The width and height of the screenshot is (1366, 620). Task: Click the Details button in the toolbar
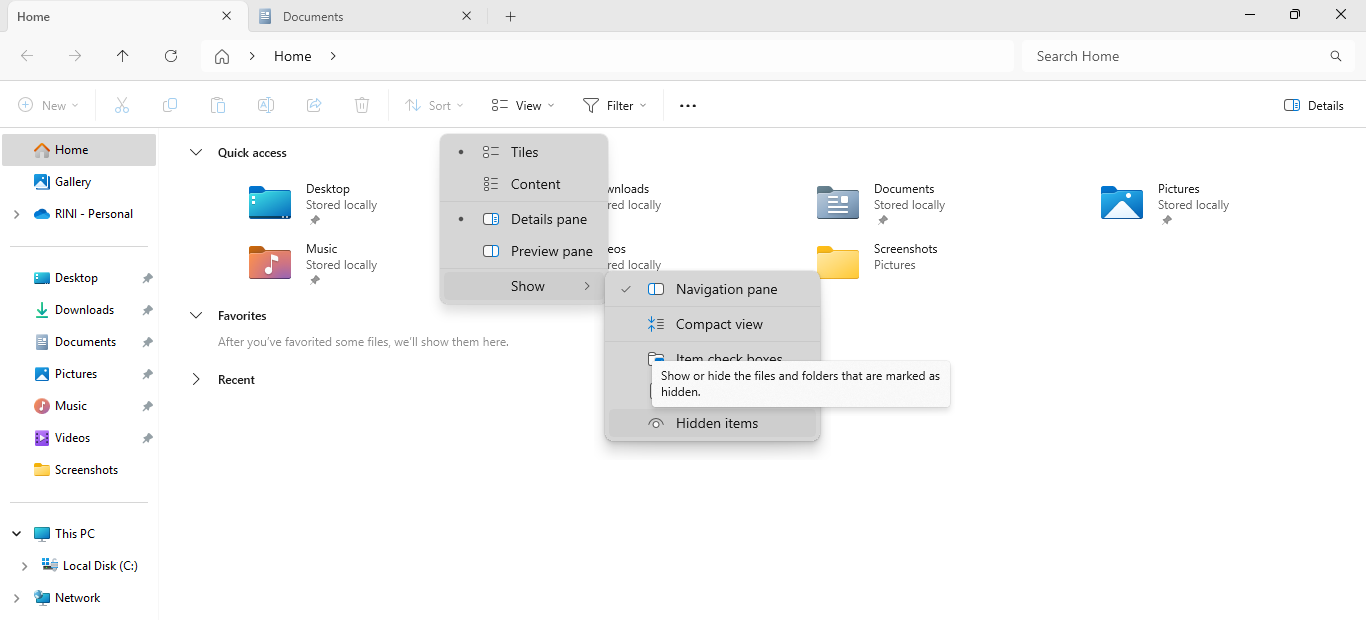point(1314,105)
